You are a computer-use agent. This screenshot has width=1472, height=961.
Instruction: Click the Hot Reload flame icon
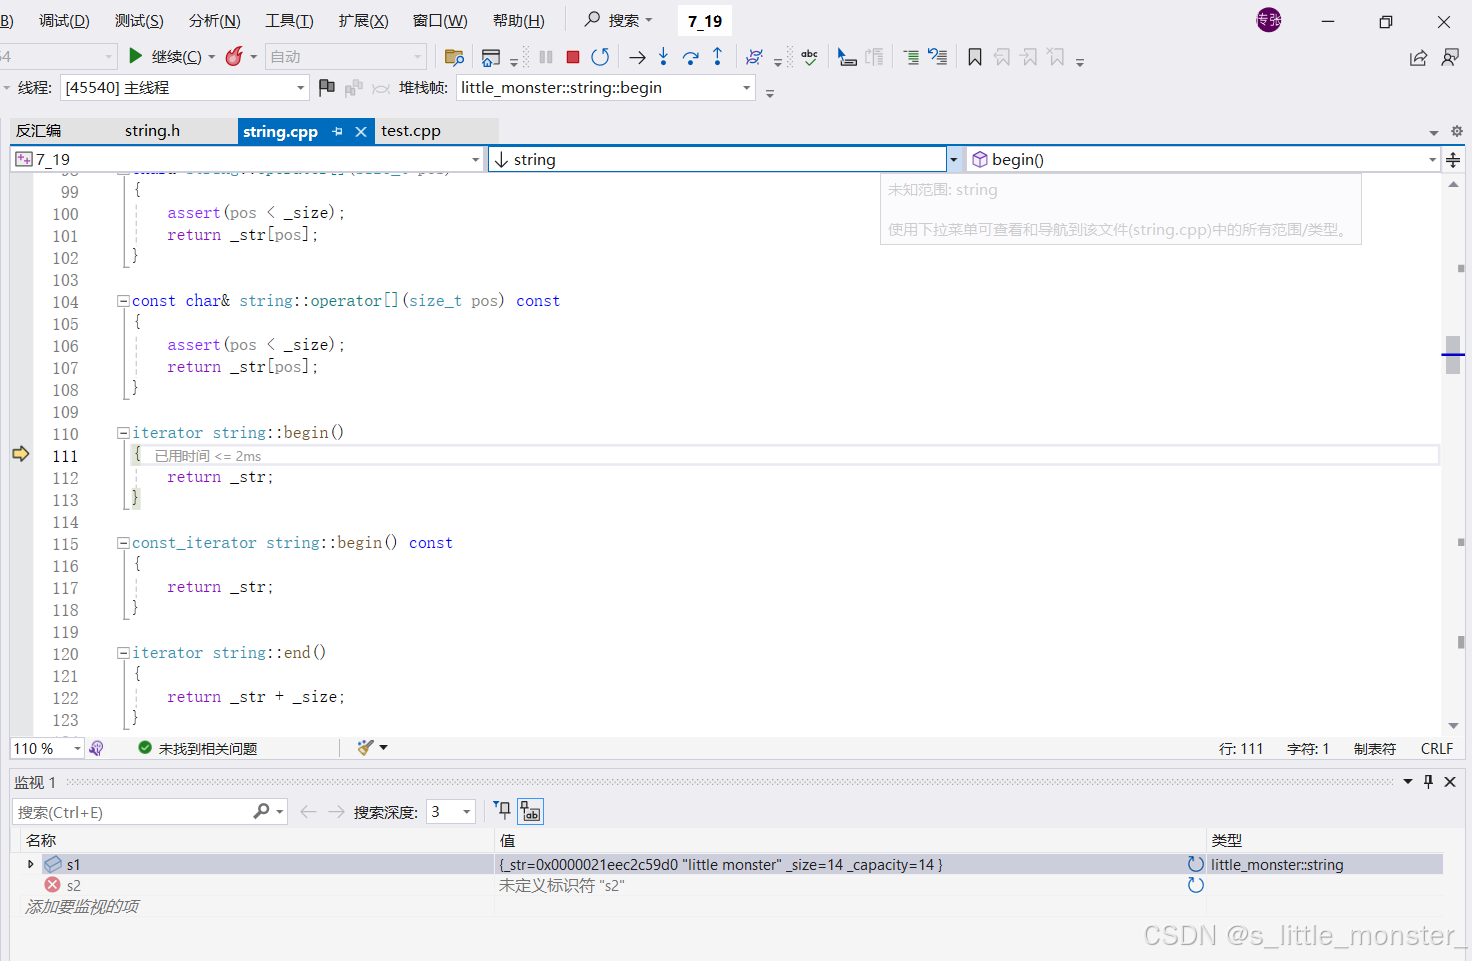234,57
